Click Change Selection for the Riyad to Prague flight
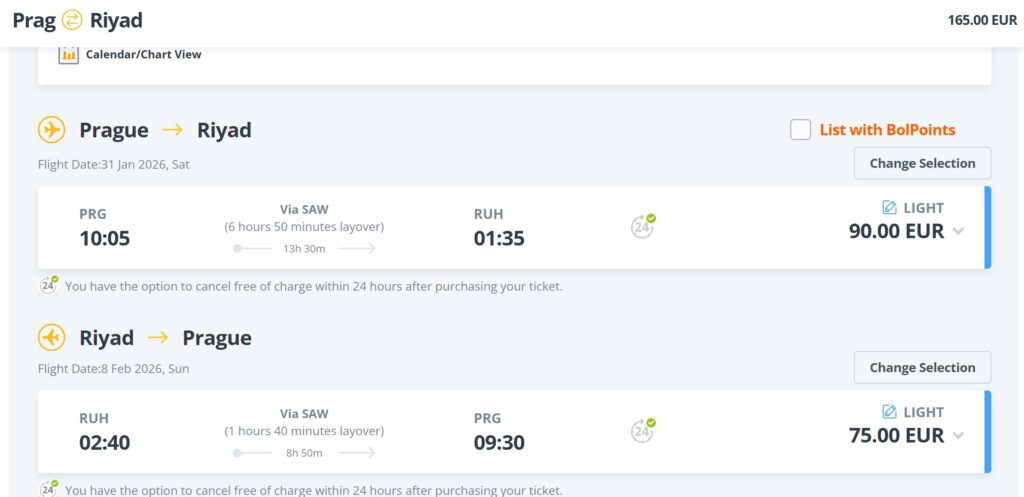This screenshot has width=1024, height=497. point(921,367)
